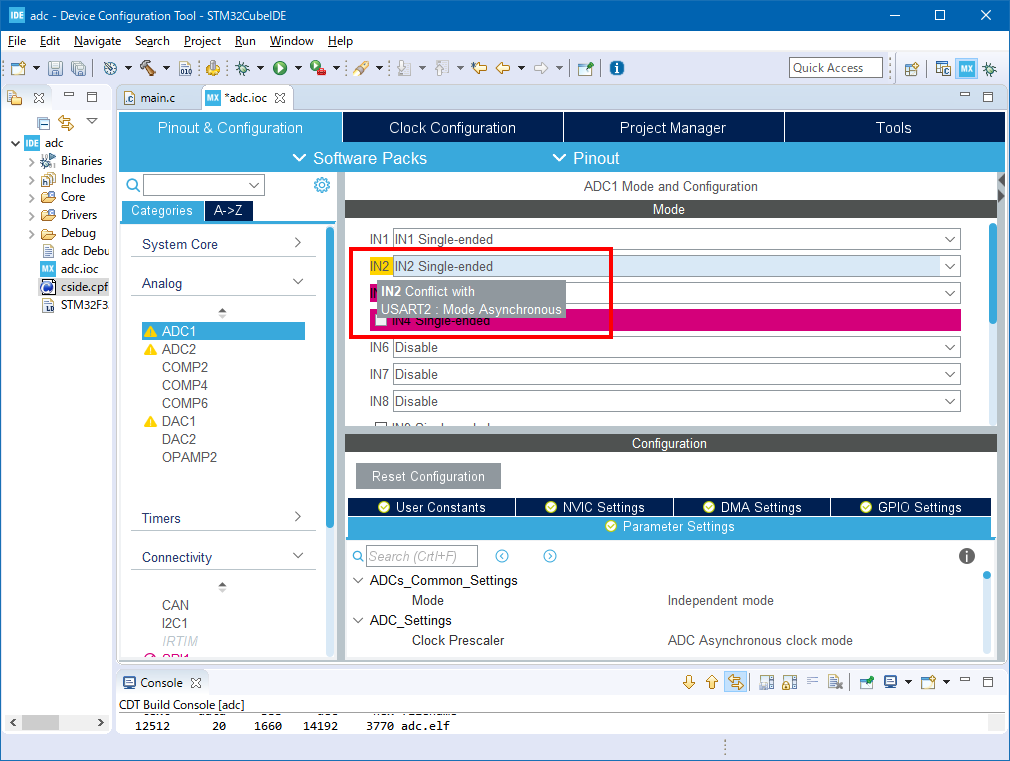
Task: Click the previous search result arrow icon
Action: [502, 556]
